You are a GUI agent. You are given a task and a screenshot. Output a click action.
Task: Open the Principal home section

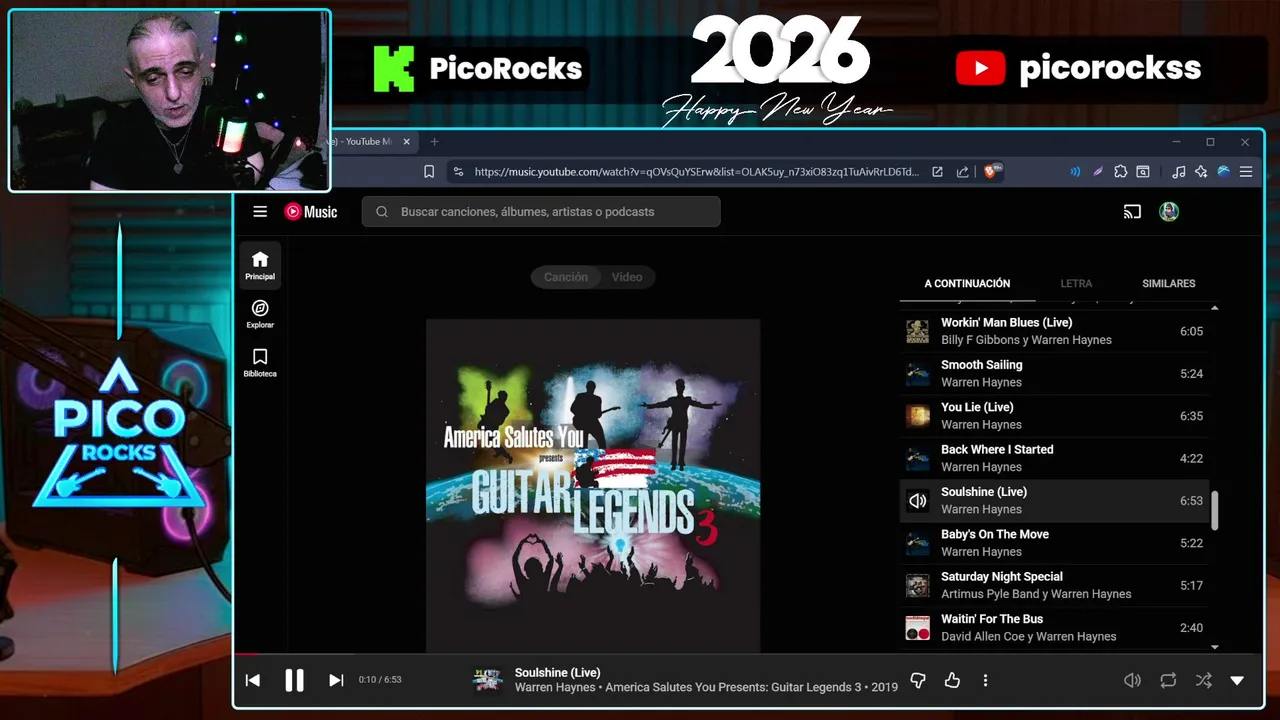tap(260, 265)
